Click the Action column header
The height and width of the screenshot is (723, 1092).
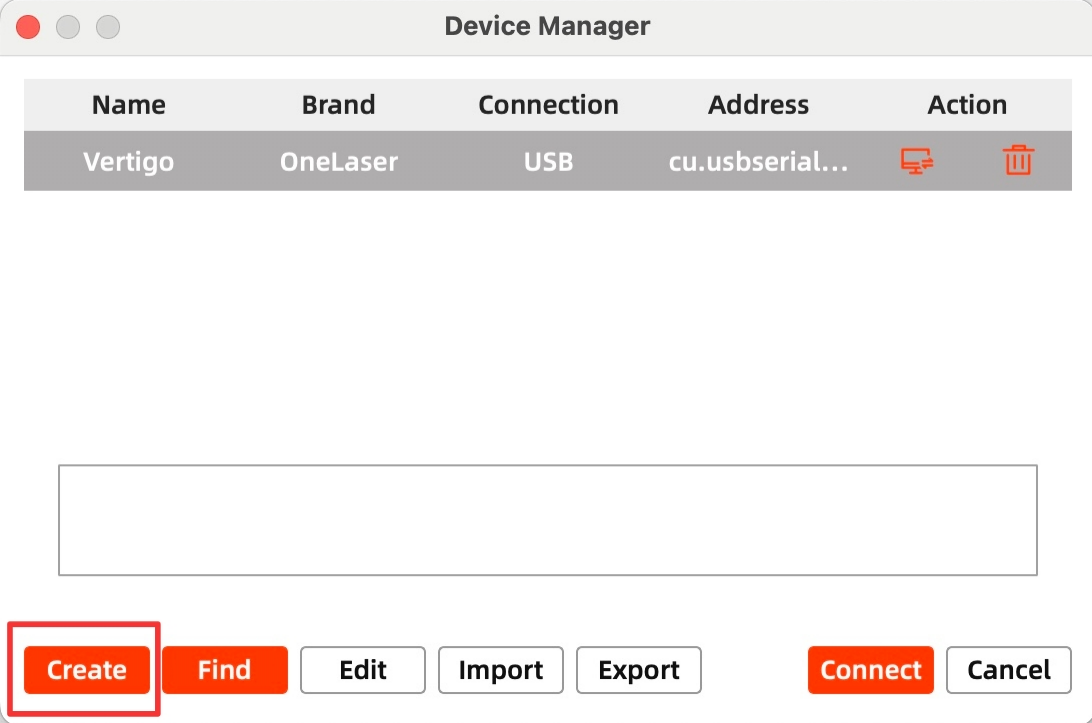point(967,105)
